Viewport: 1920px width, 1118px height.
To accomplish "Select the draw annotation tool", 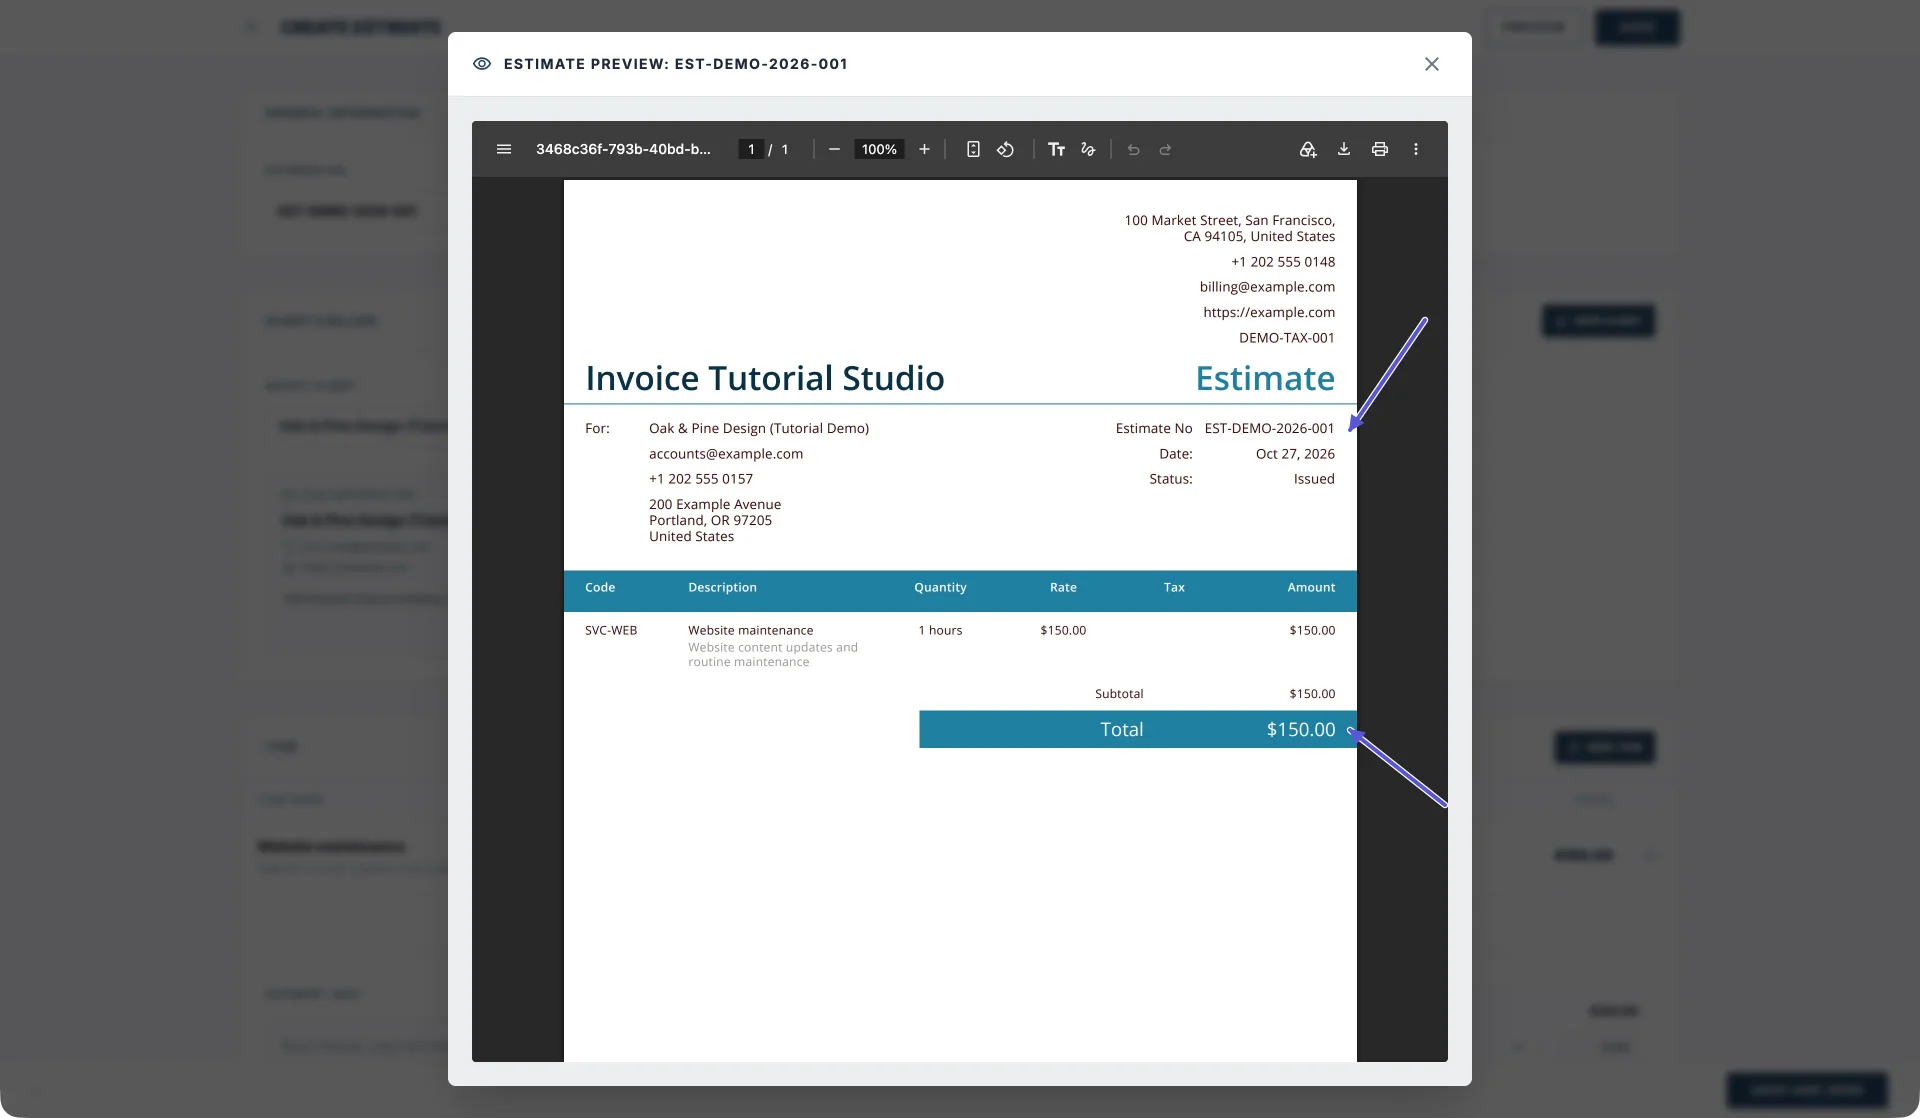I will point(1088,149).
